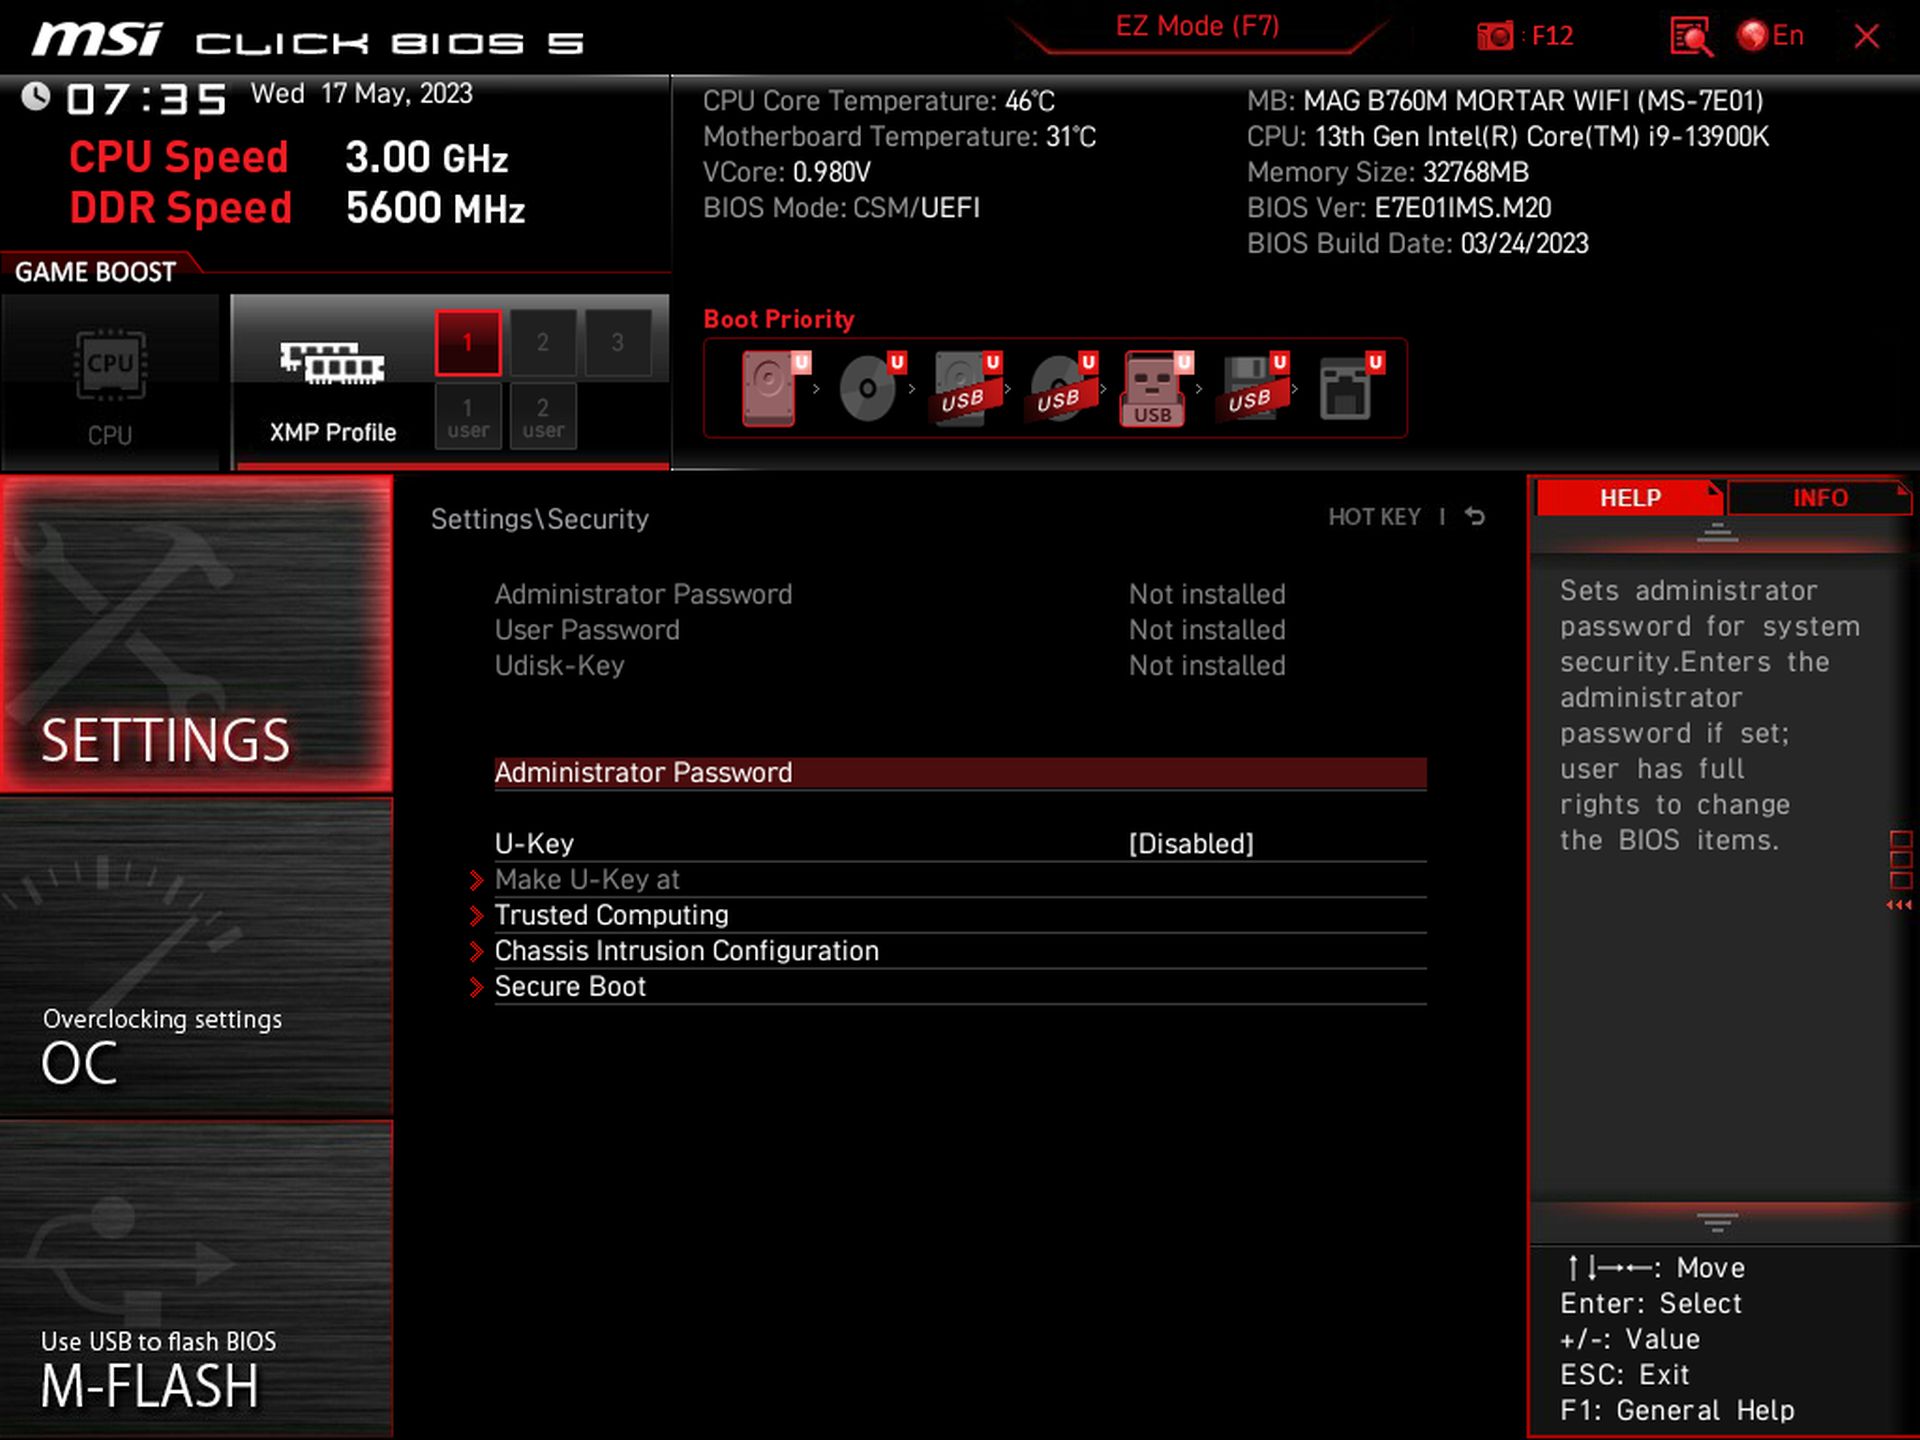The height and width of the screenshot is (1440, 1920).
Task: Click the clock icon beside 07:35
Action: pos(36,97)
